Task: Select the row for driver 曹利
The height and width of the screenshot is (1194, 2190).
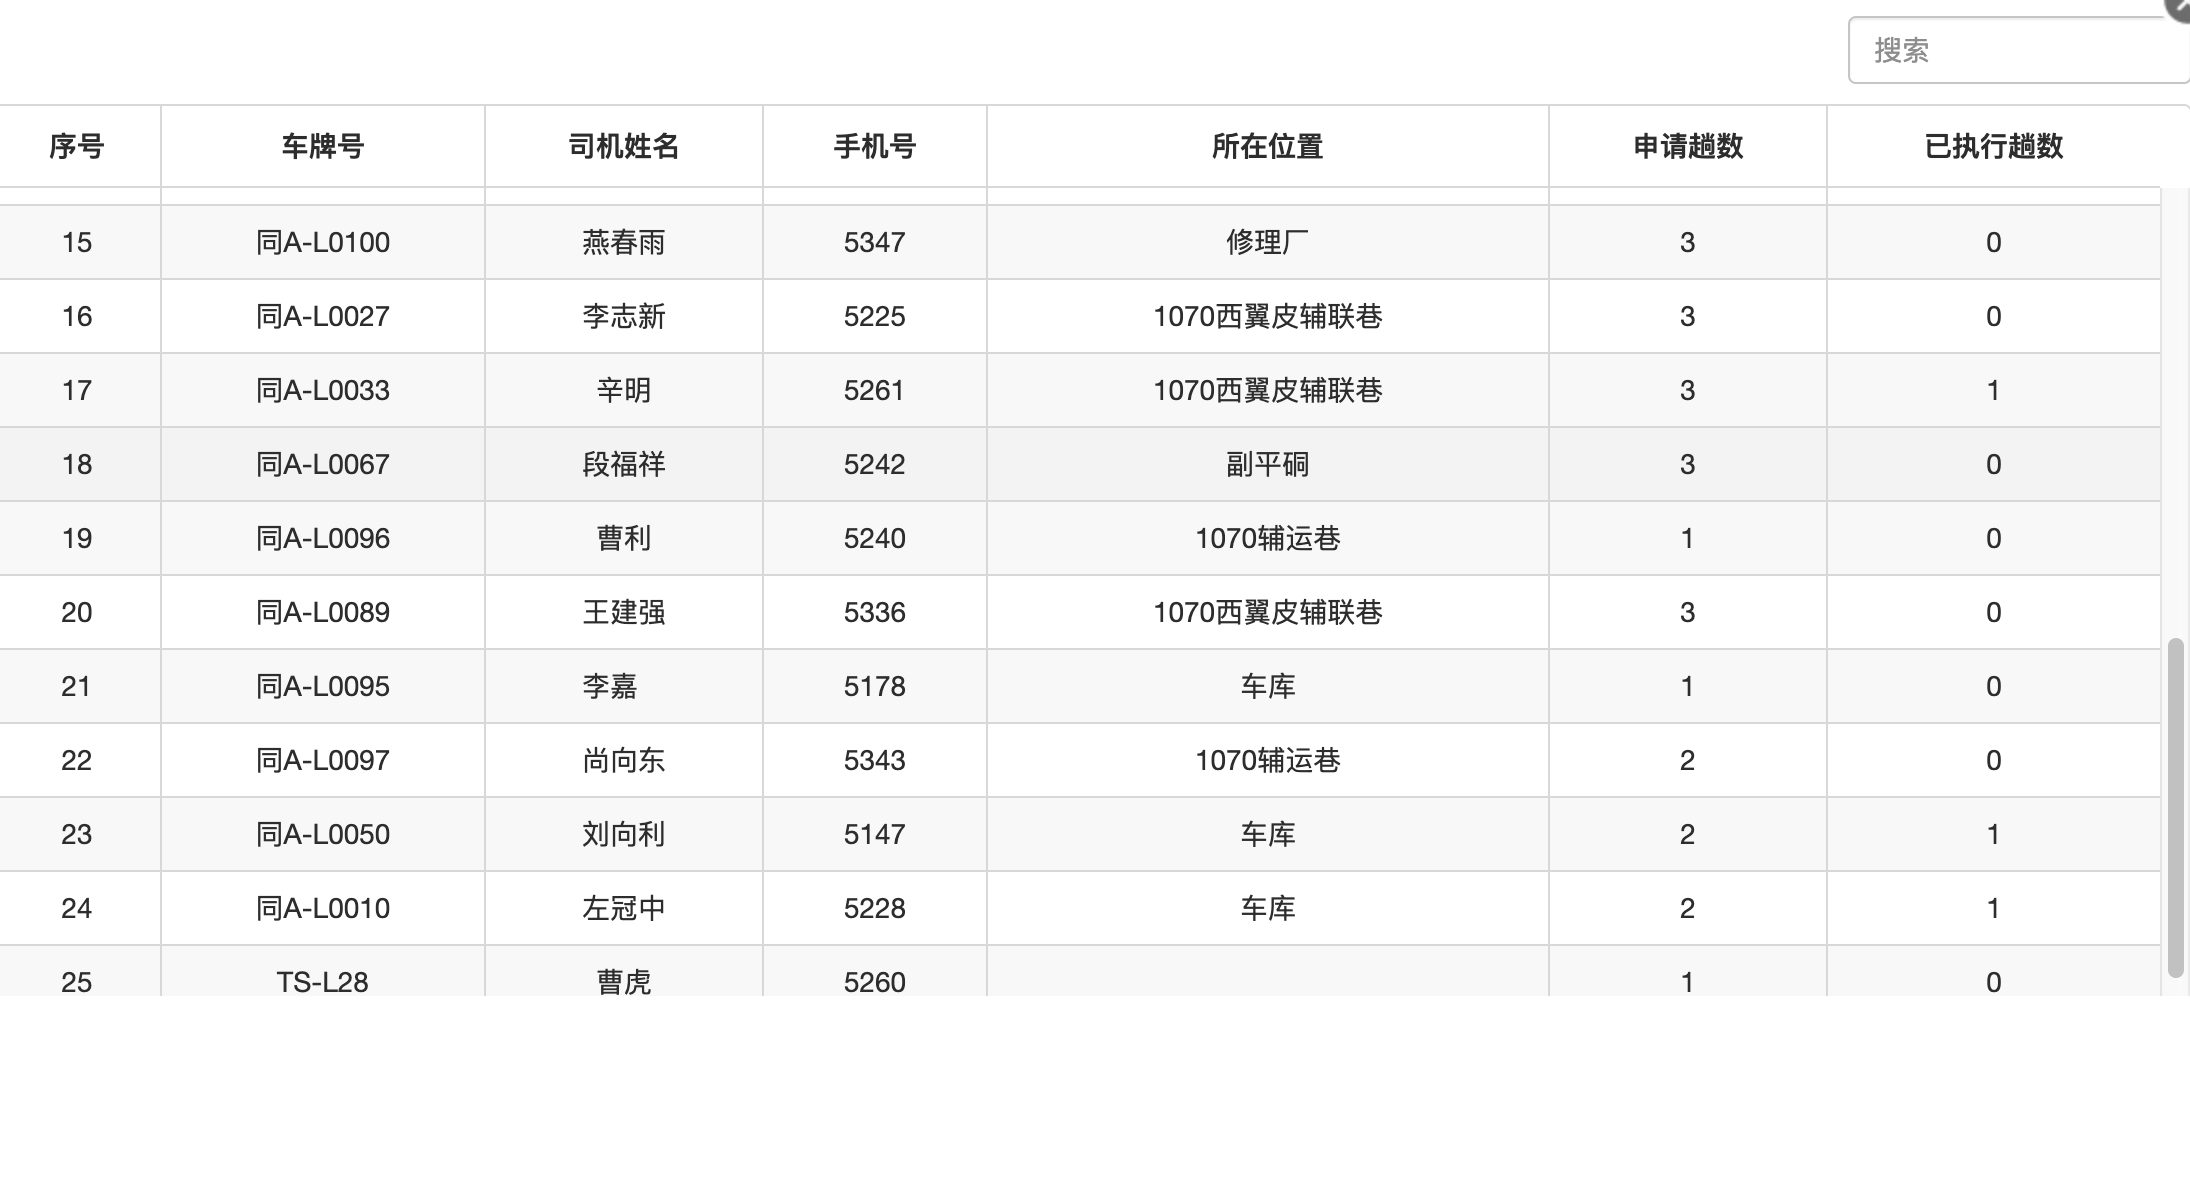Action: pos(623,539)
